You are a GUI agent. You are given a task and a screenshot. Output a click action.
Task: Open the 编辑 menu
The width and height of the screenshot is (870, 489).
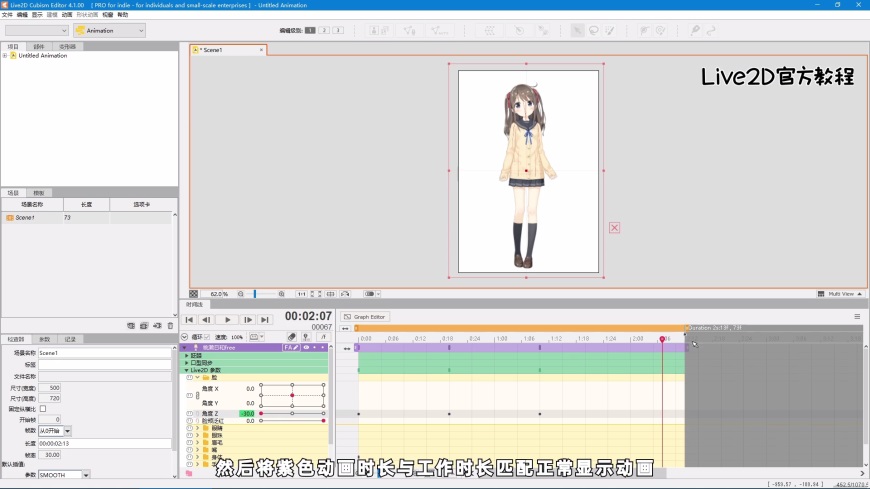click(22, 14)
